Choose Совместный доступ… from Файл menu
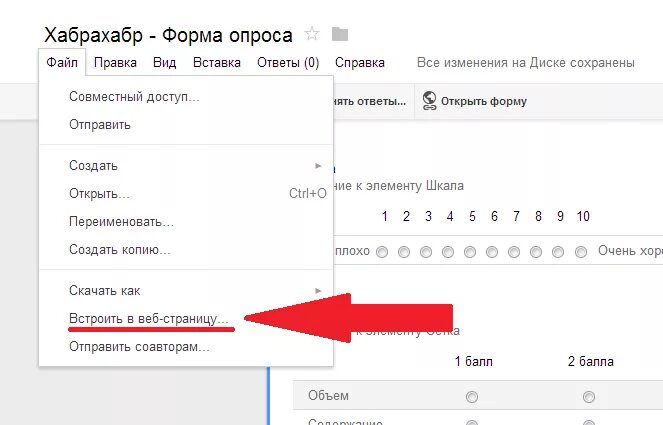 pos(186,97)
